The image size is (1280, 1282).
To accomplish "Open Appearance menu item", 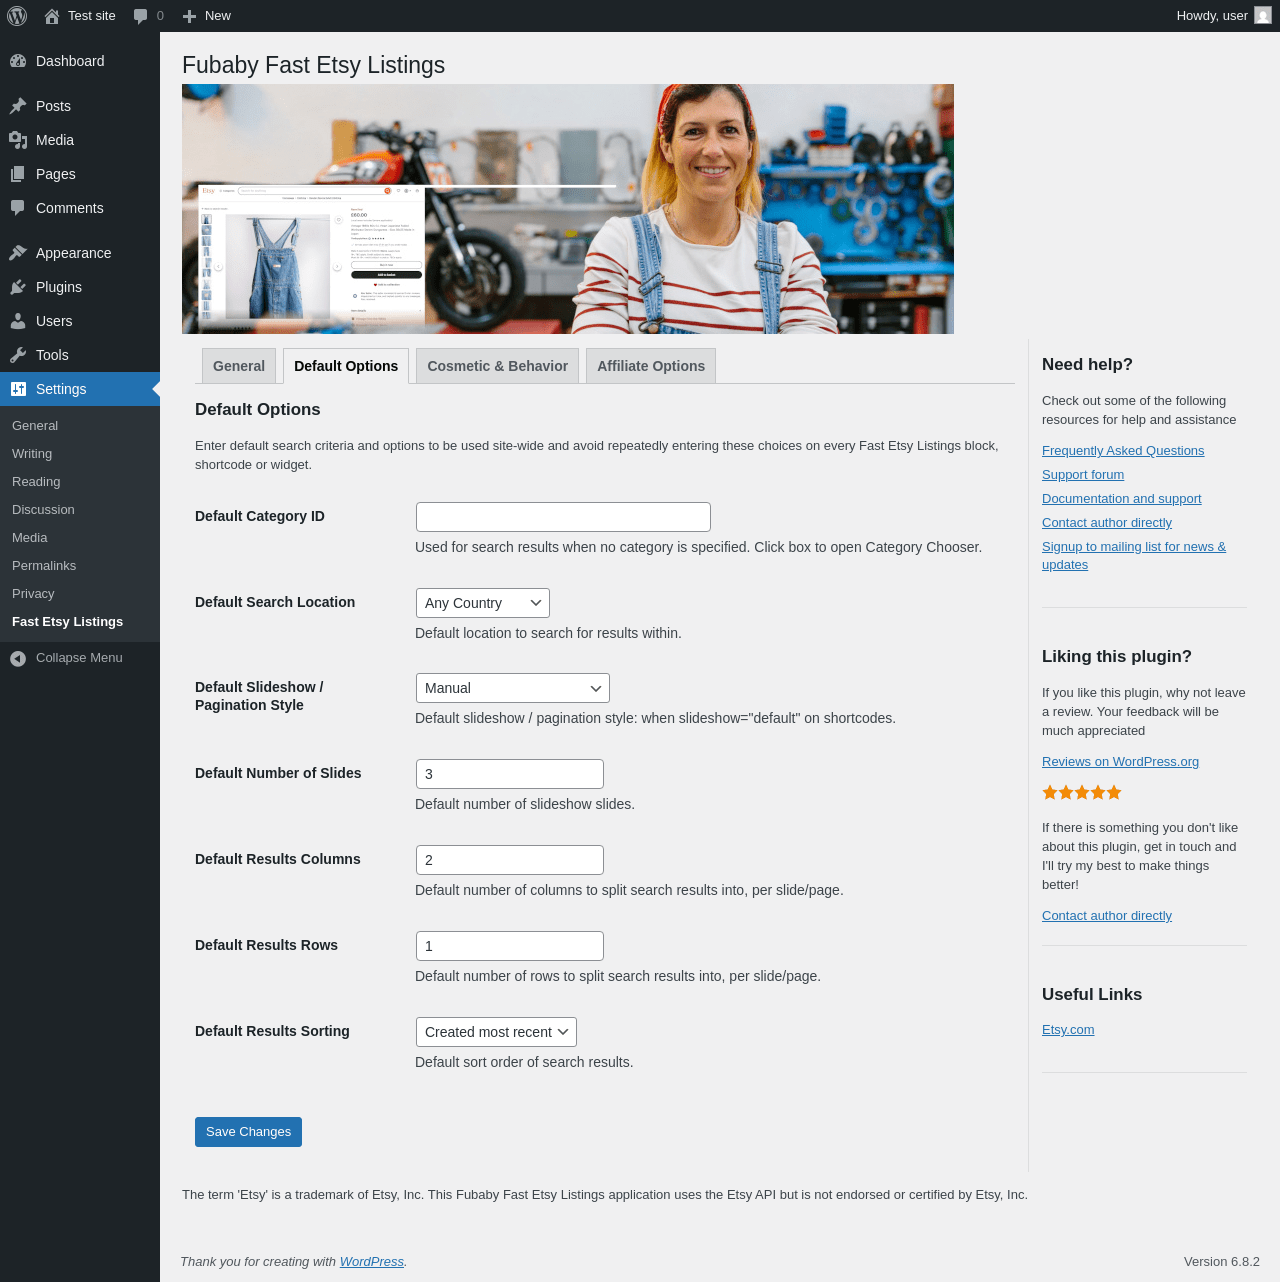I will click(80, 253).
